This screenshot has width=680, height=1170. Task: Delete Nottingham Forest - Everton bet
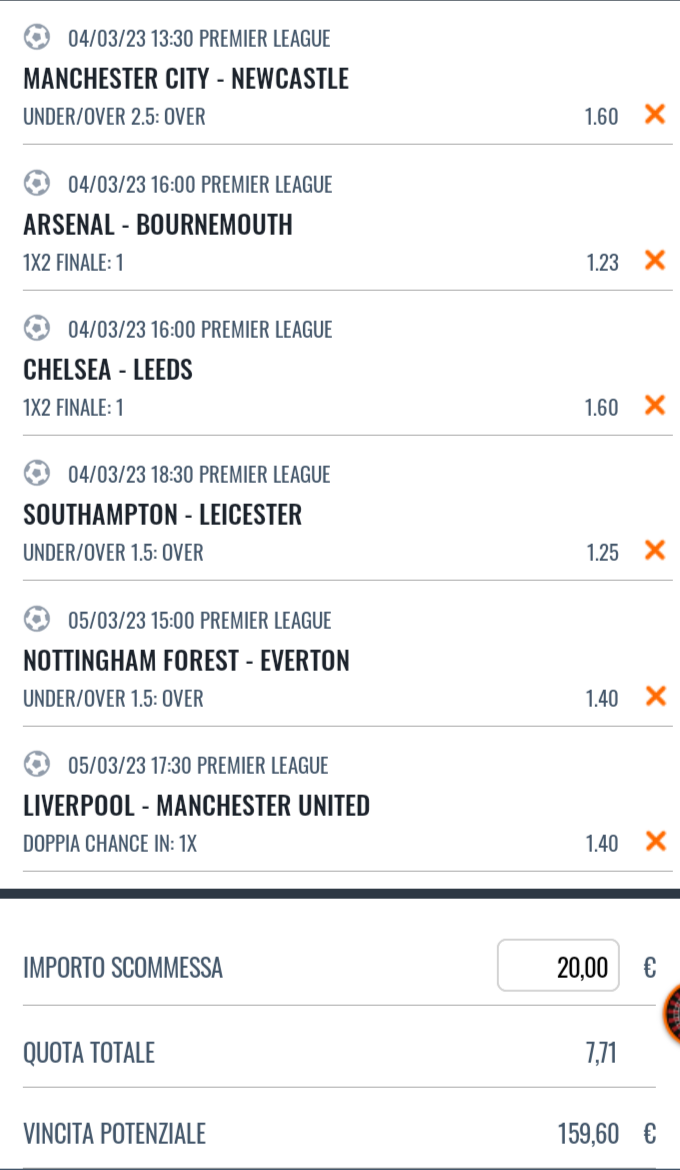click(x=655, y=696)
